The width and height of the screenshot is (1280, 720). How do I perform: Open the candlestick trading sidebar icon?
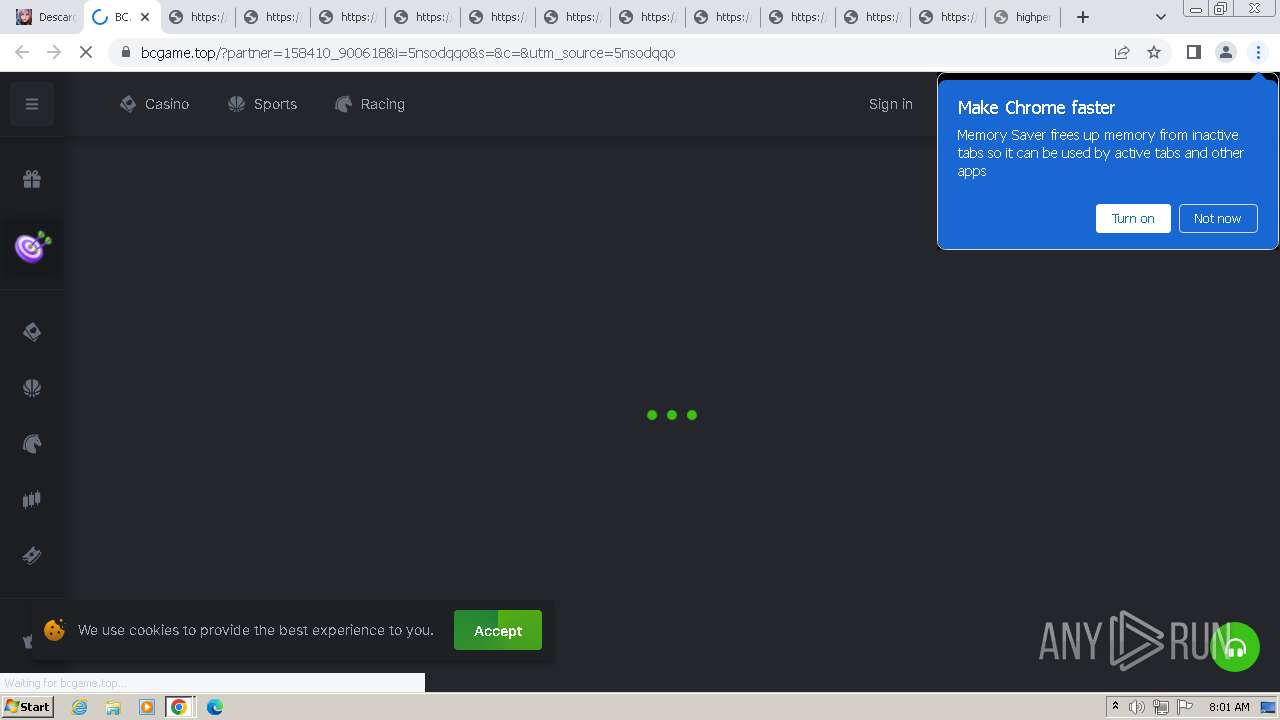click(32, 499)
